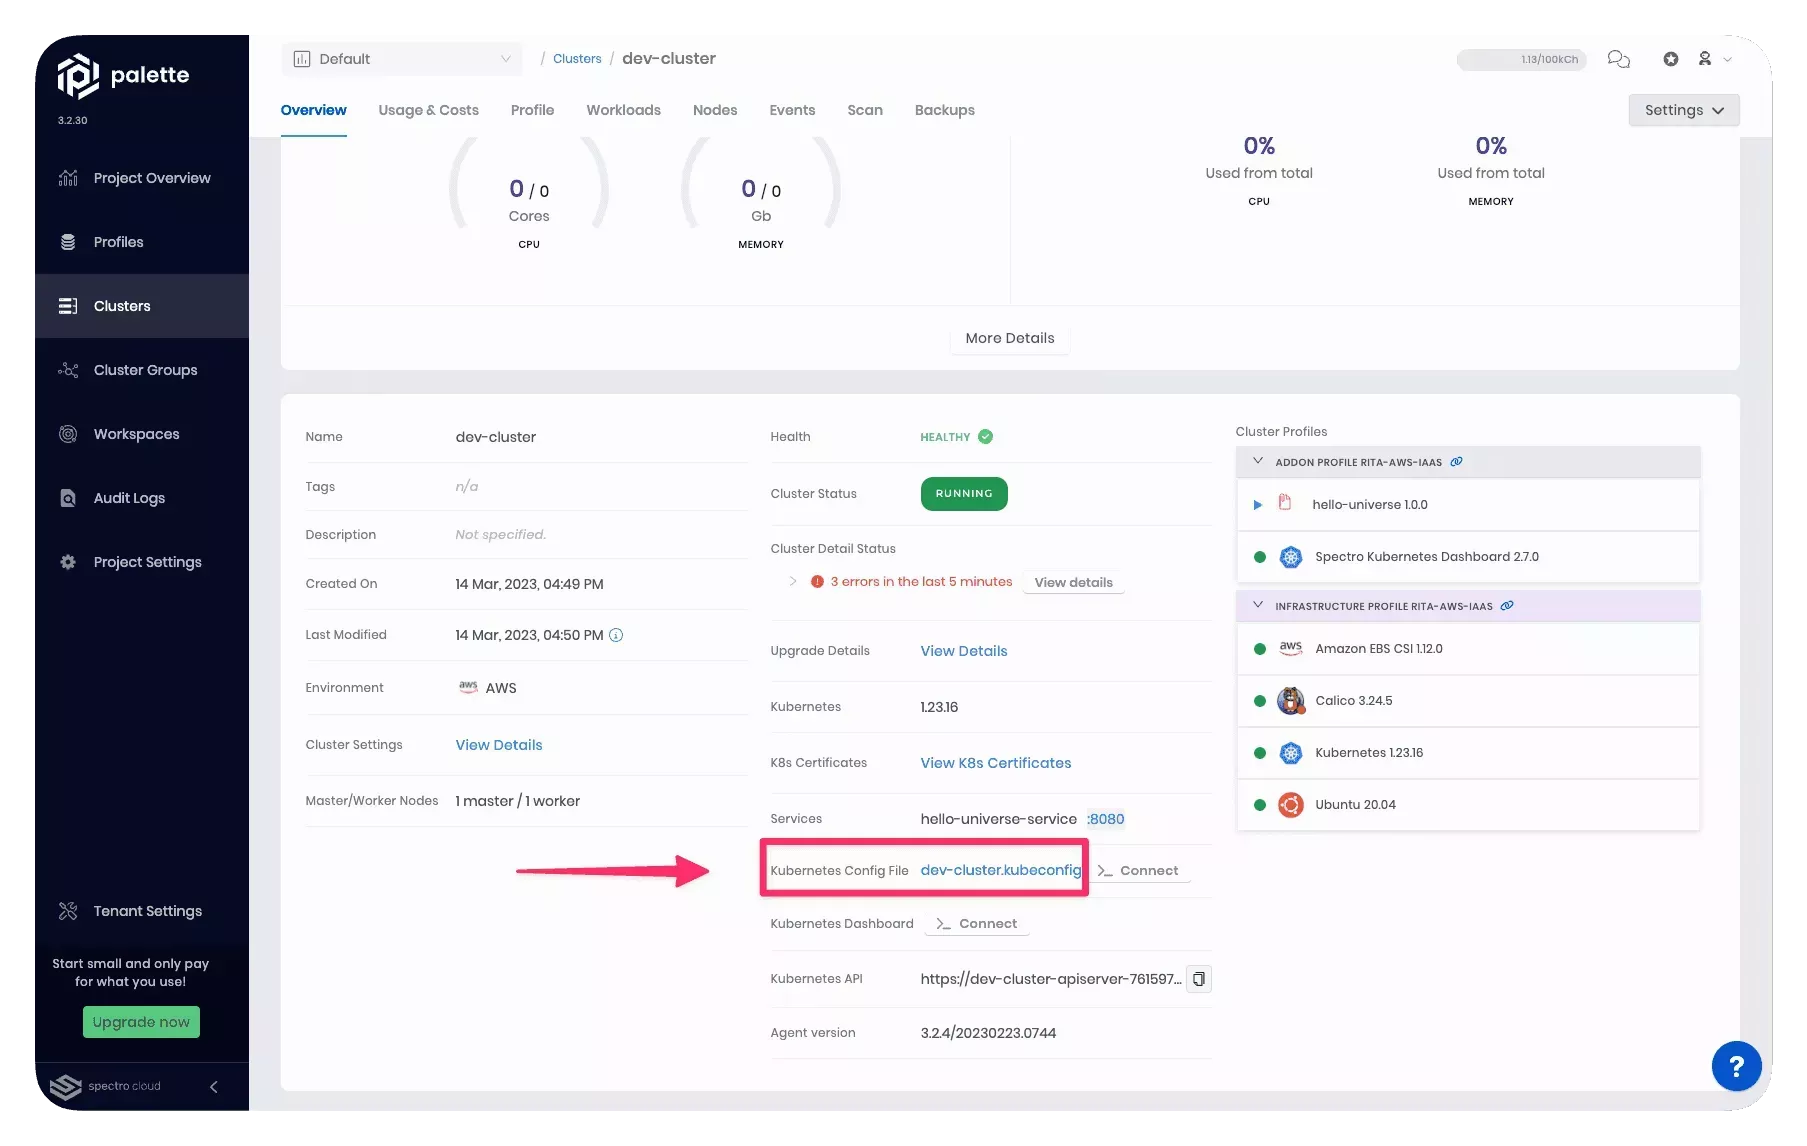
Task: Click the link icon beside Infrastructure Profile
Action: click(1507, 606)
